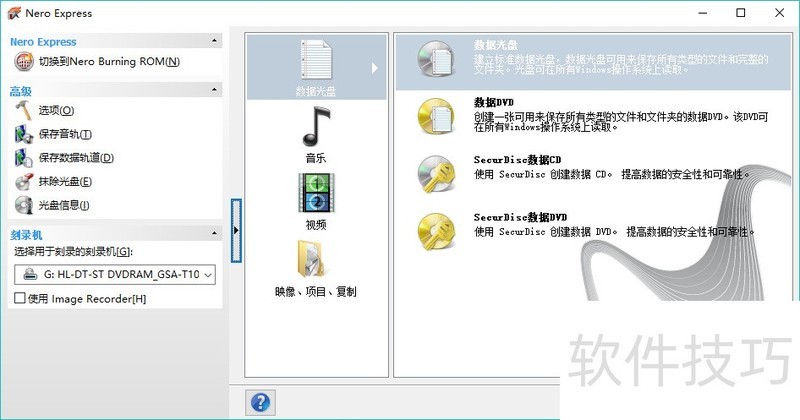Image resolution: width=800 pixels, height=420 pixels.
Task: Select the 映像、项目、复制 folder icon
Action: pos(312,259)
